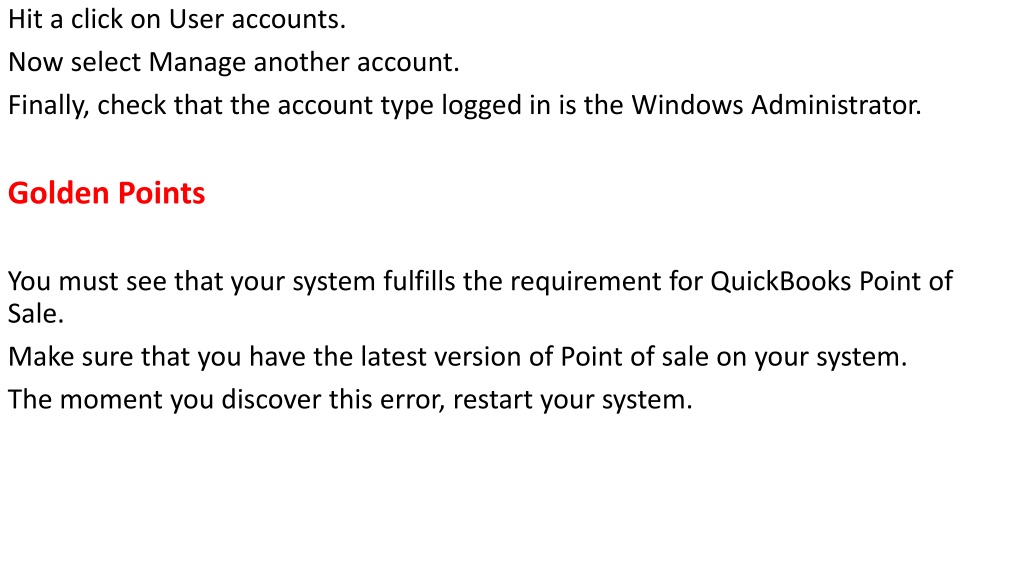Click the word "Sale." on the wrapped line
This screenshot has width=1024, height=576.
36,314
